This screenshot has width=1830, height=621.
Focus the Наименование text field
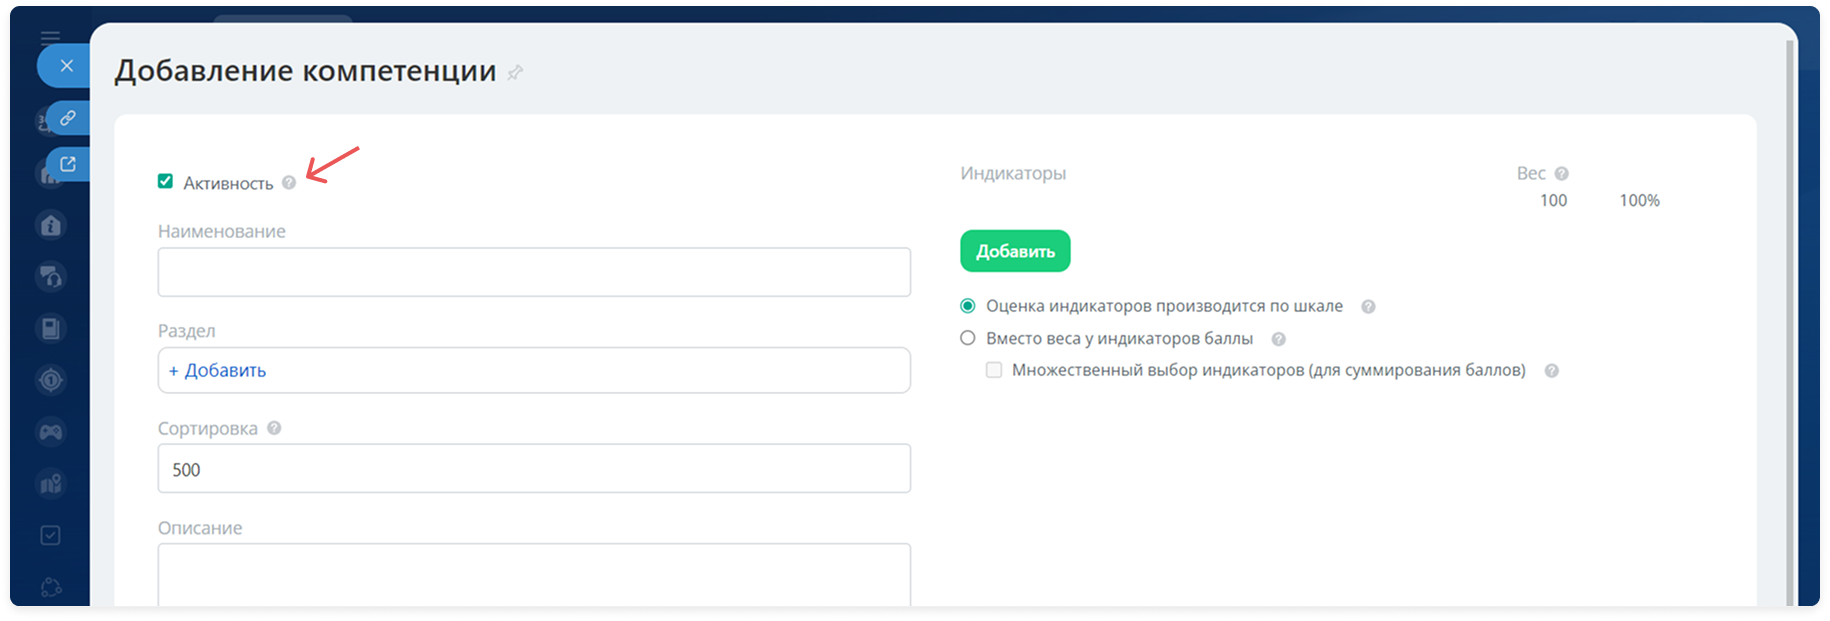click(534, 272)
